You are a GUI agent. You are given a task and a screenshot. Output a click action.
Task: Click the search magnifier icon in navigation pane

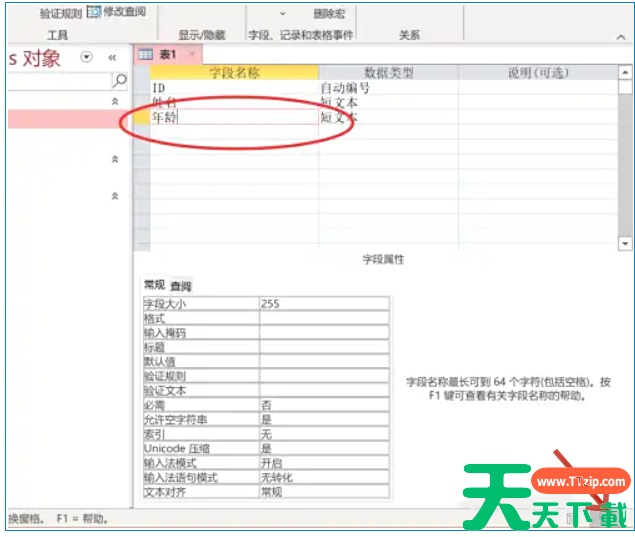120,80
